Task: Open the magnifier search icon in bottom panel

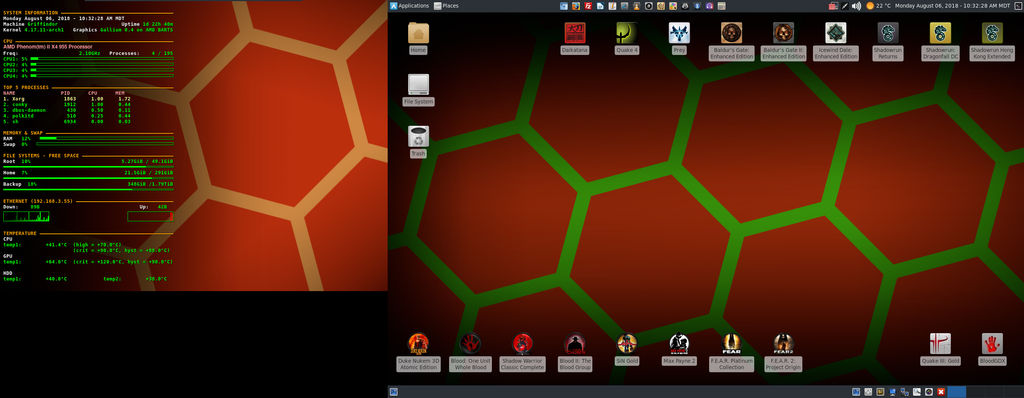Action: [x=917, y=392]
